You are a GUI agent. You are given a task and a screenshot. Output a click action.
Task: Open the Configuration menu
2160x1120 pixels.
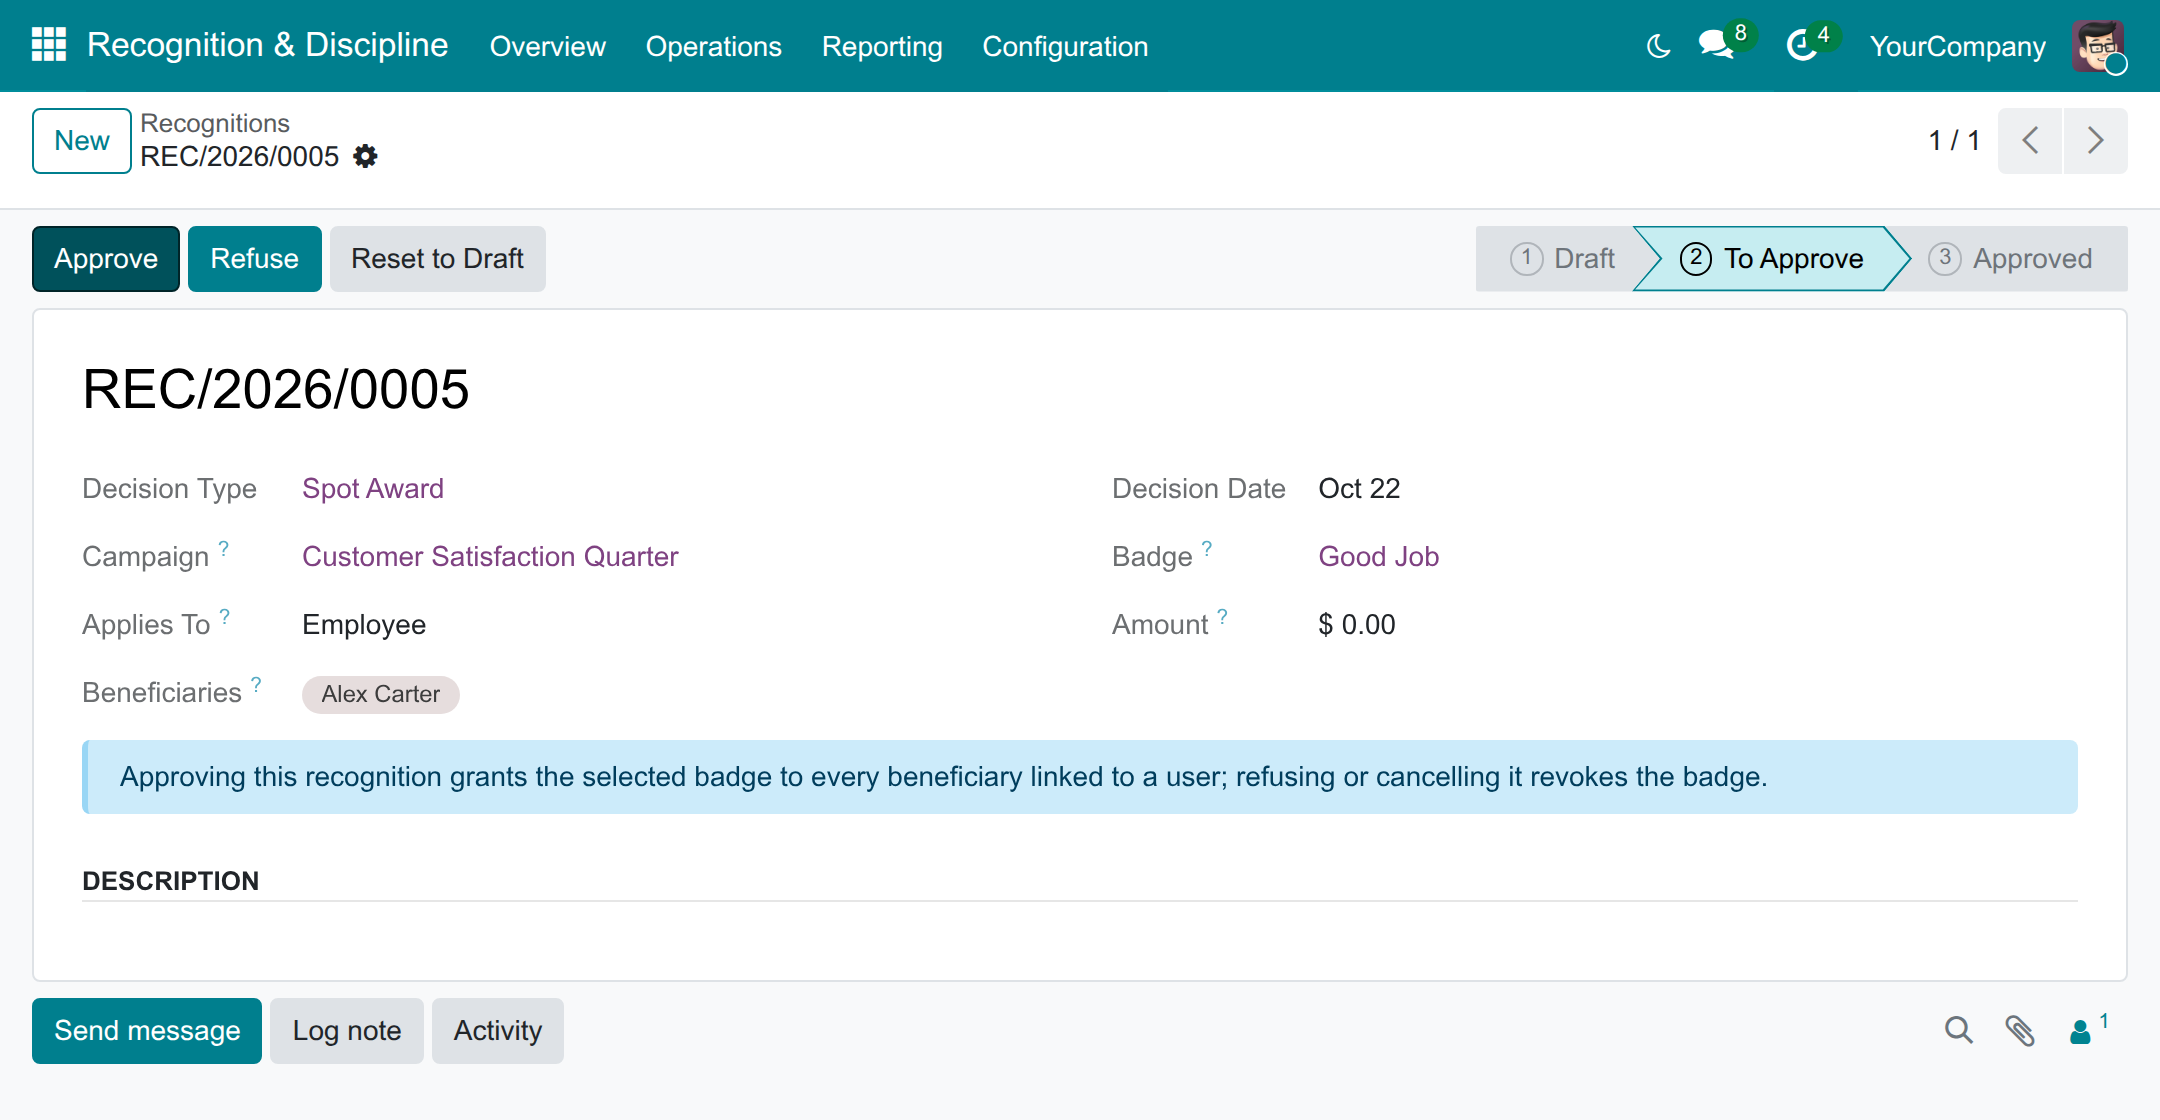1065,46
